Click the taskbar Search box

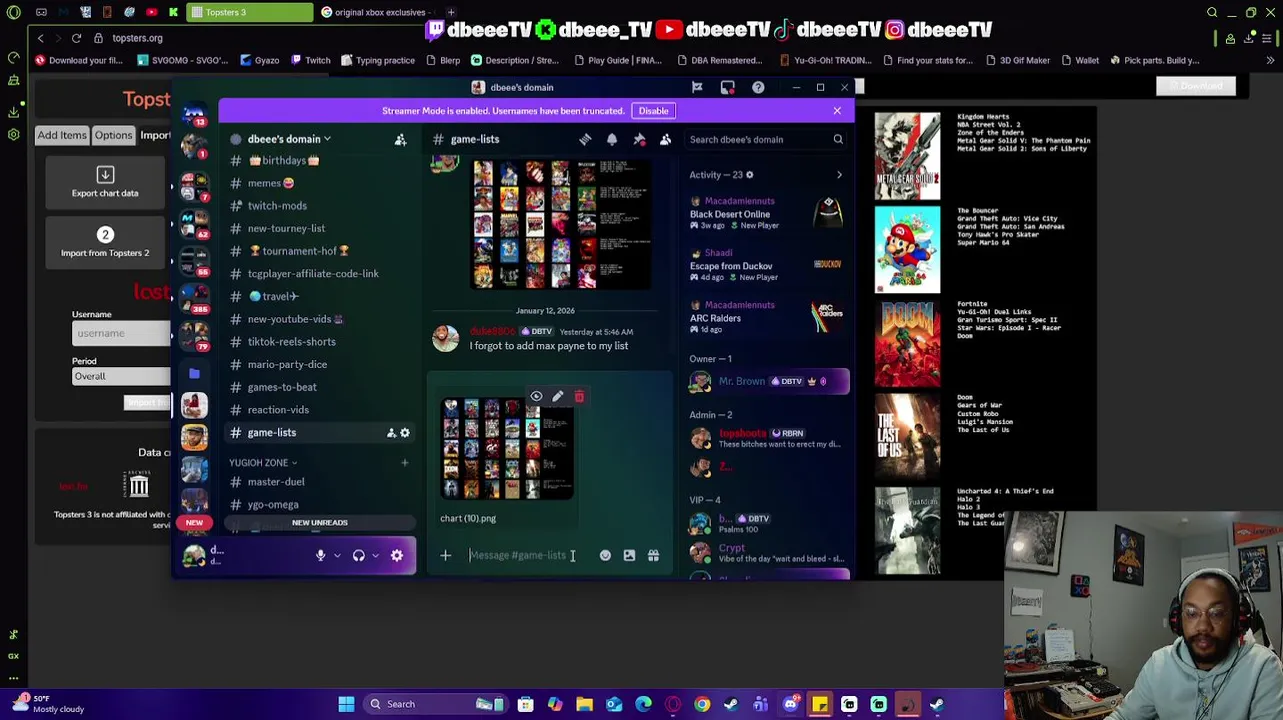(x=435, y=704)
